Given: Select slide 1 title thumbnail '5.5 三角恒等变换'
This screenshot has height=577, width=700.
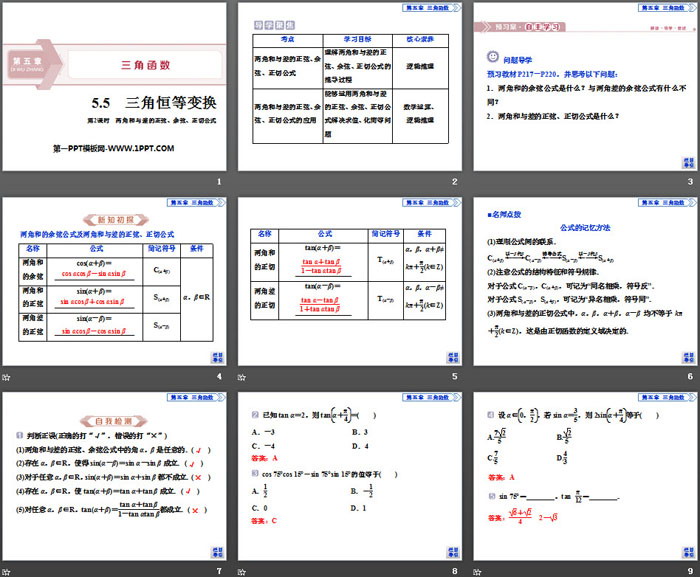Looking at the screenshot, I should click(x=114, y=87).
